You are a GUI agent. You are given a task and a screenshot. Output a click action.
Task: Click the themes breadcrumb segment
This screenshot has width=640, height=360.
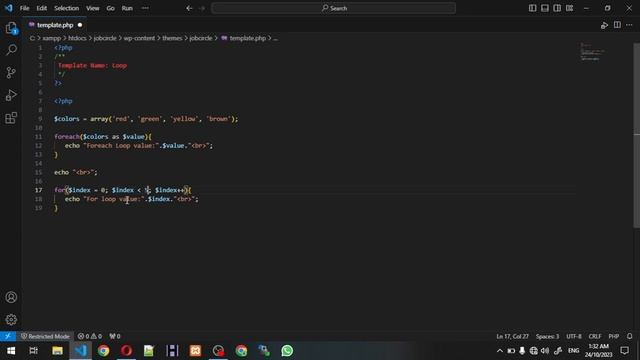(x=172, y=38)
